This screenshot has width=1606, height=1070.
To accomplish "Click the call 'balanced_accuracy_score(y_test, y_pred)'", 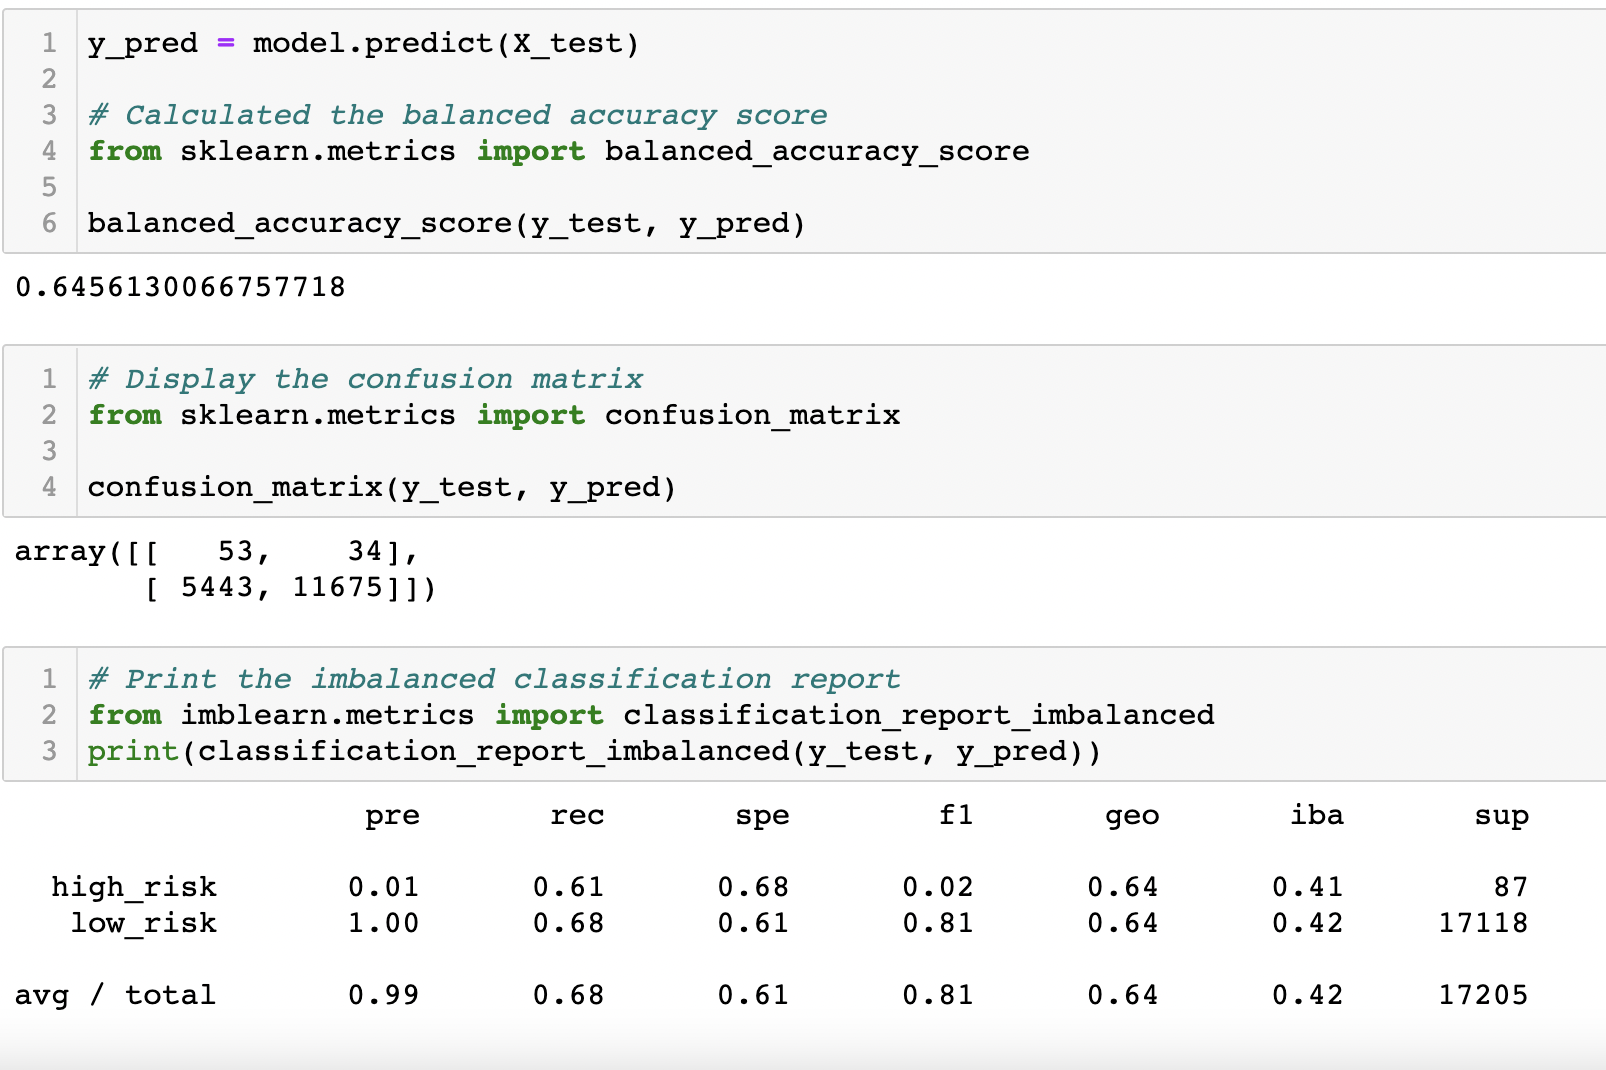I will click(446, 224).
